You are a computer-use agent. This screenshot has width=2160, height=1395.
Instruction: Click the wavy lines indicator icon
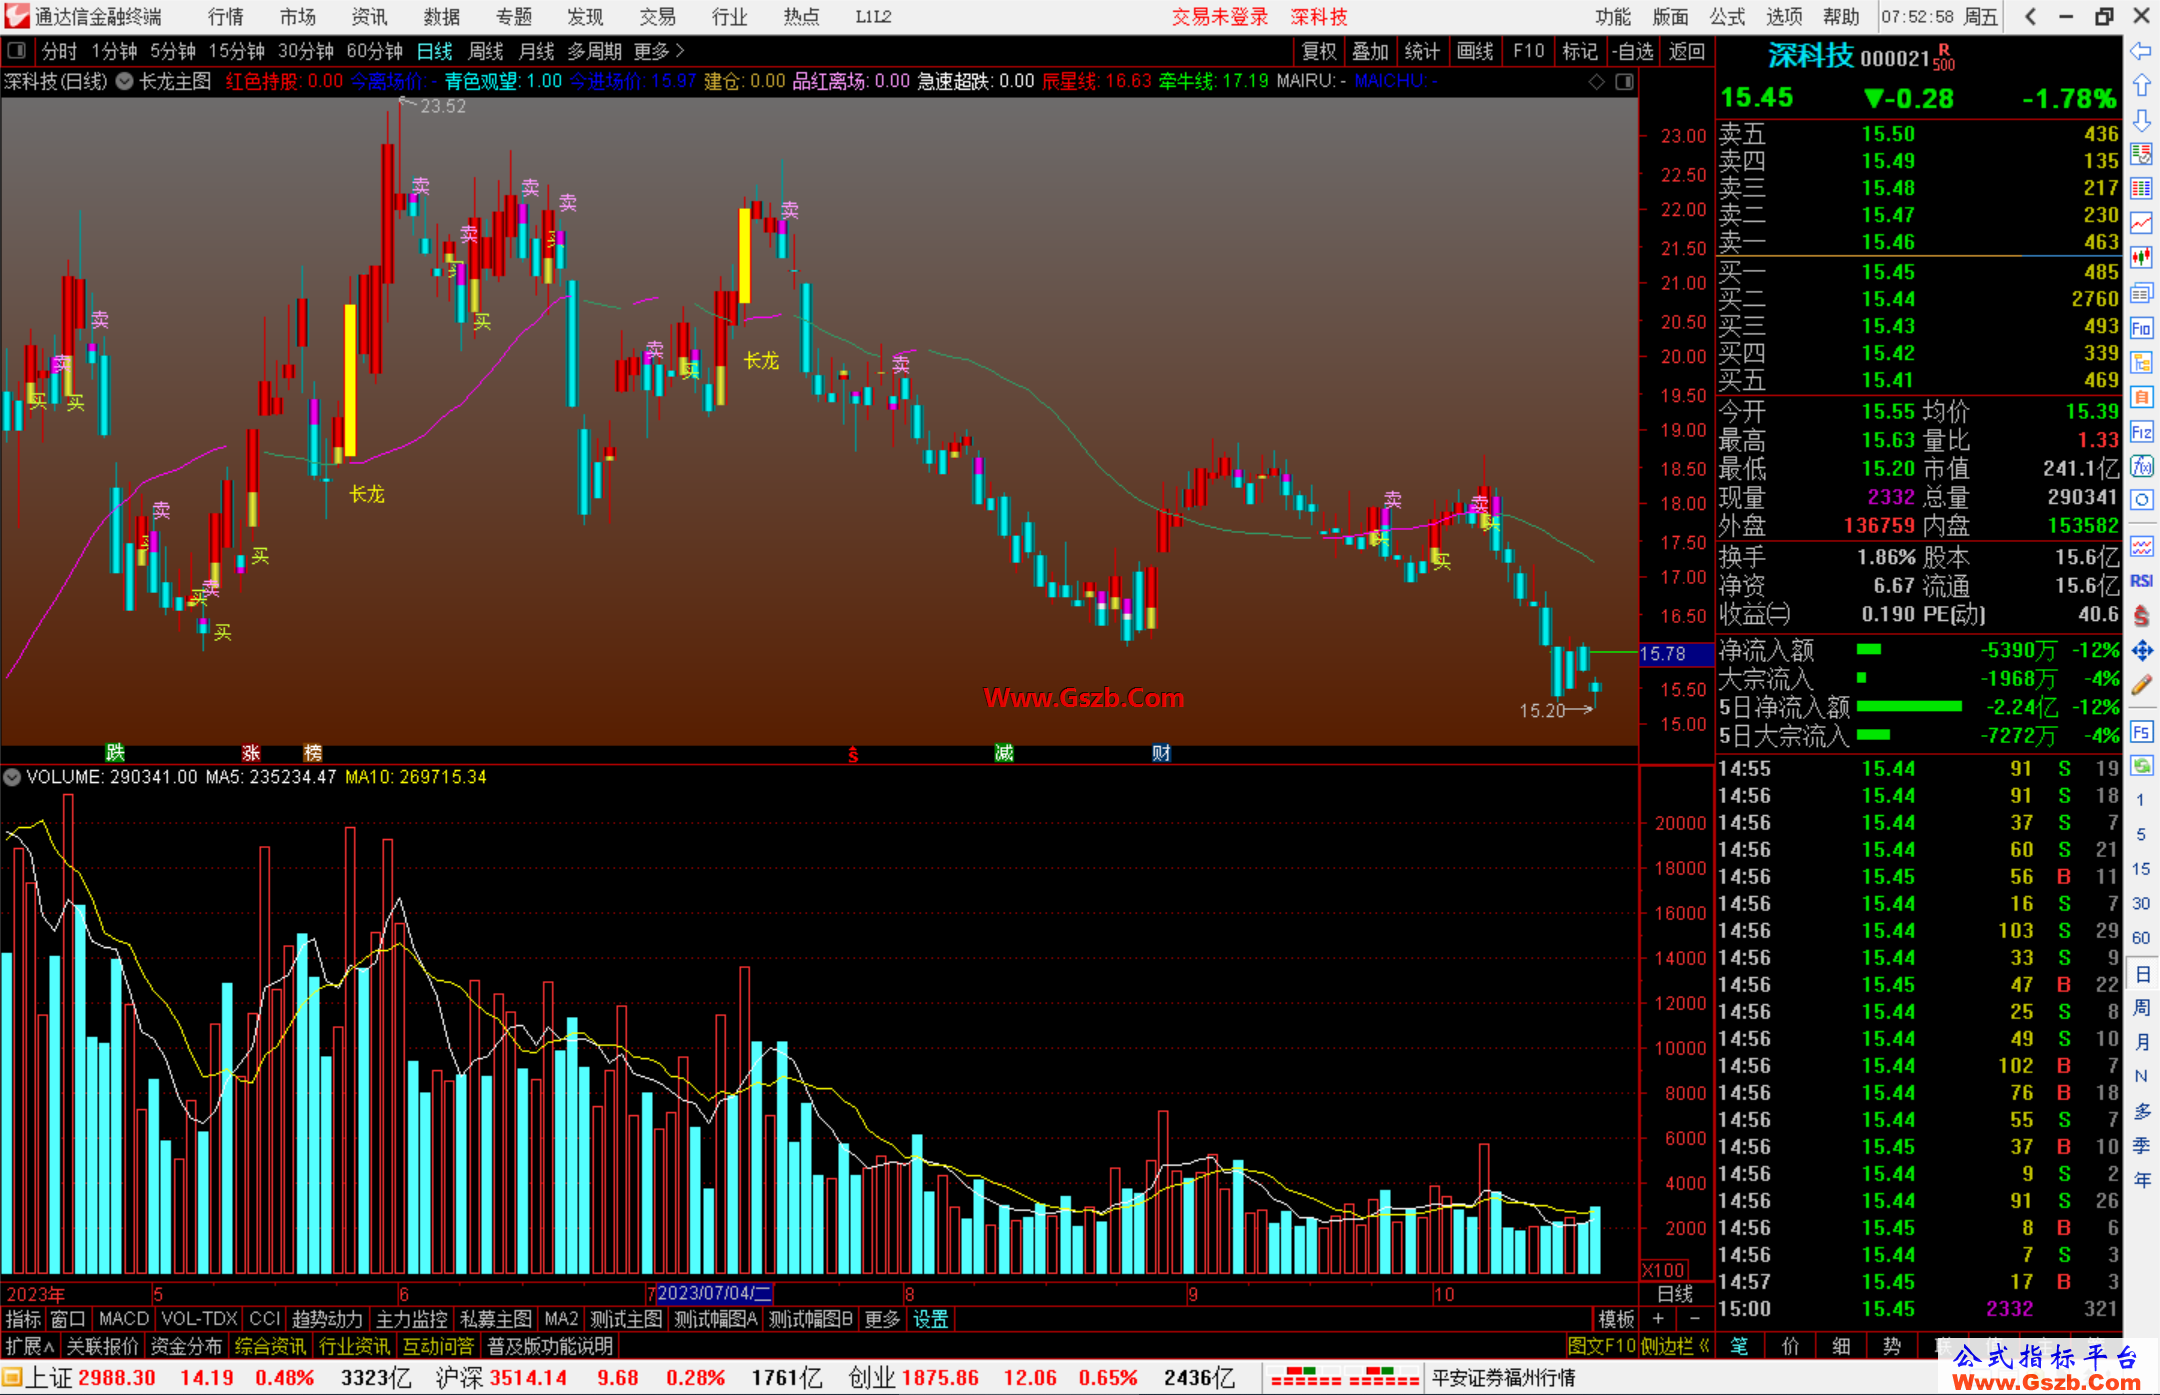(x=2141, y=546)
